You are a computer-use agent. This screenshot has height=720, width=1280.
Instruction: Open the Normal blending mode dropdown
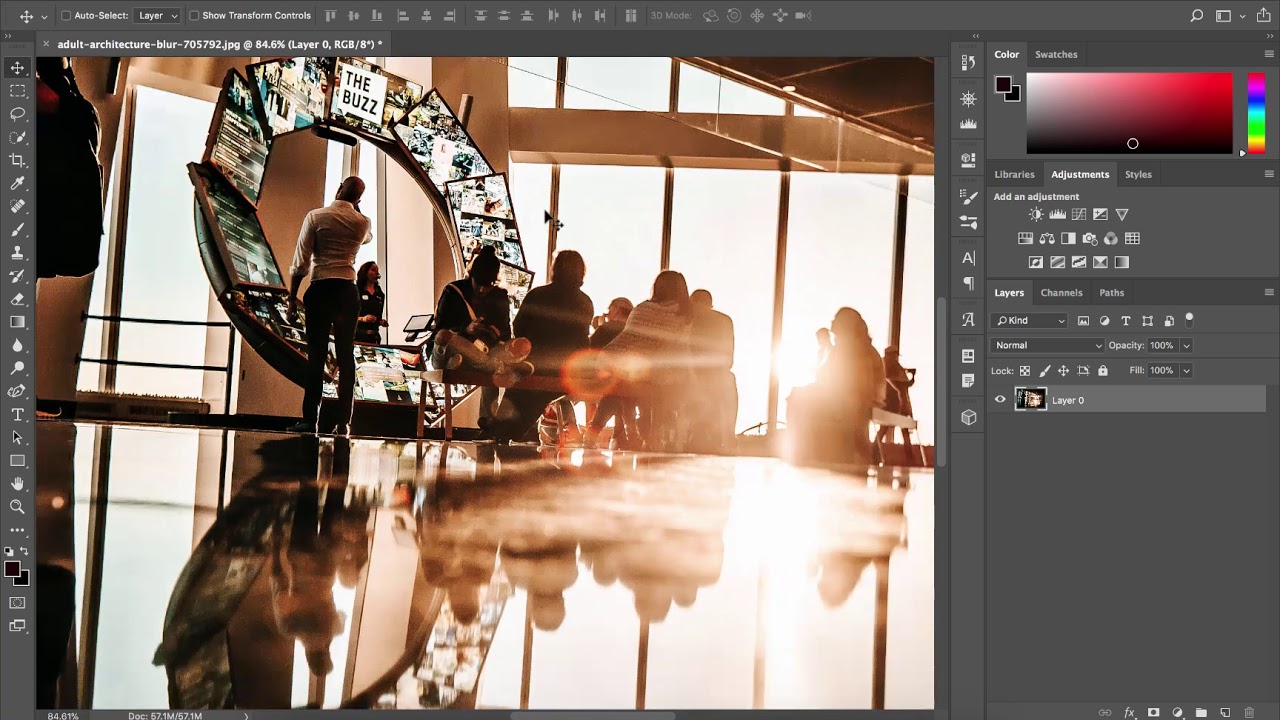coord(1048,345)
